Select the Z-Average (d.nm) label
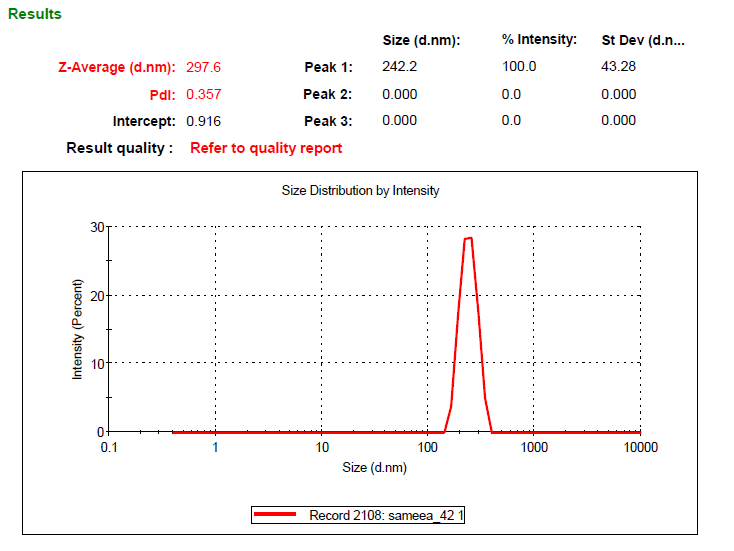 [117, 67]
